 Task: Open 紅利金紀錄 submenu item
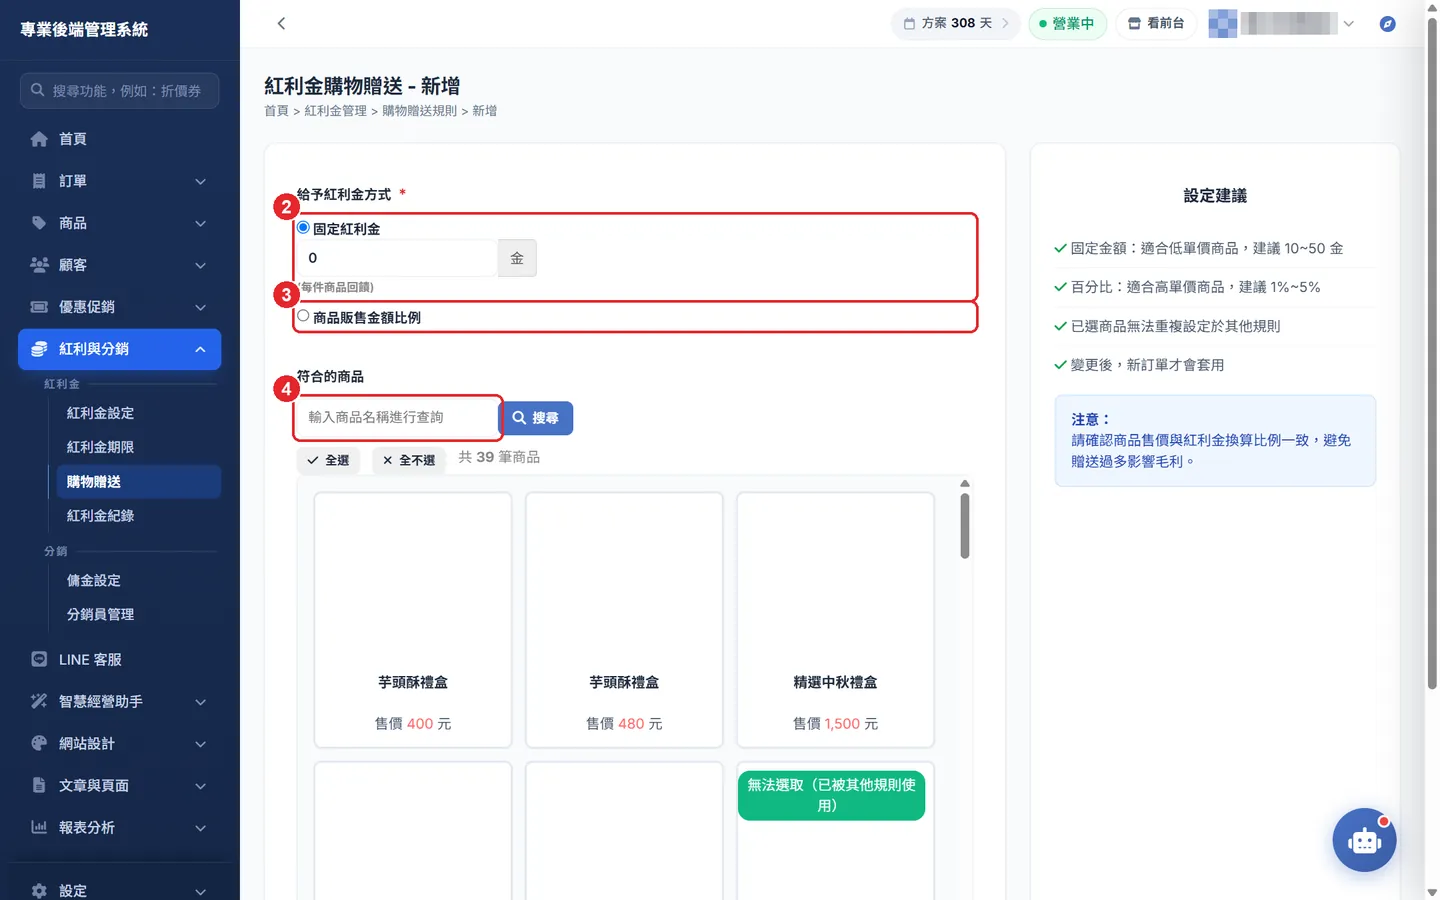(100, 516)
